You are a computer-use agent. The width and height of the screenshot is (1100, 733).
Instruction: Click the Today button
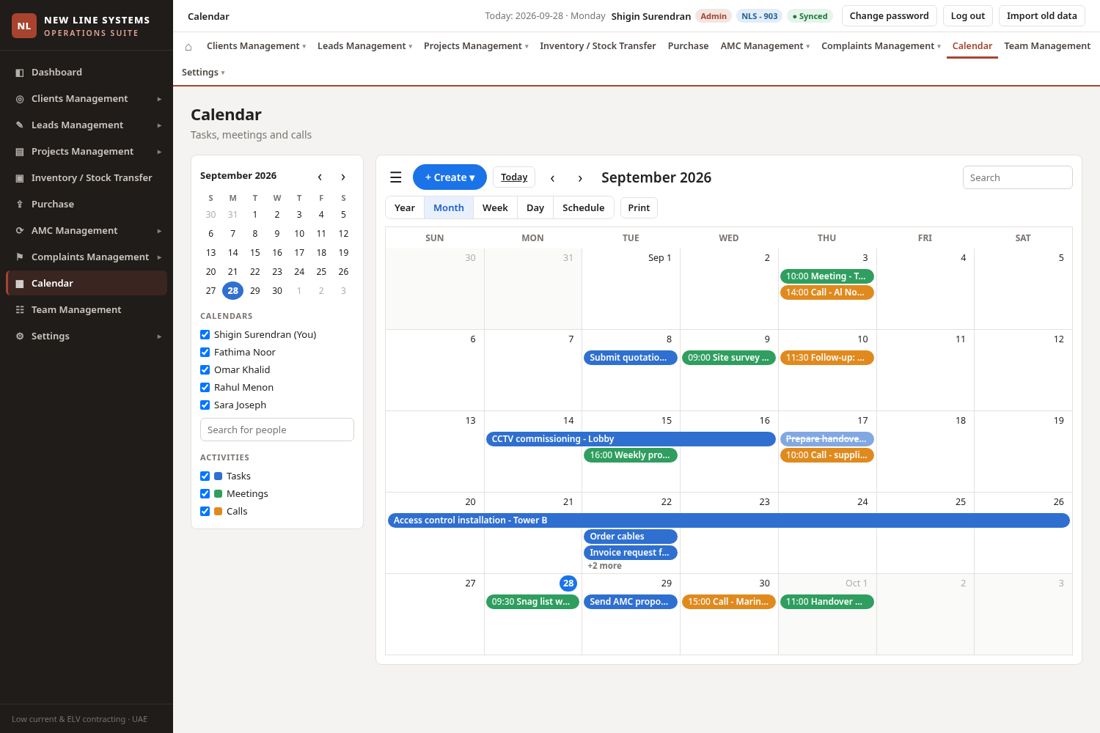(x=514, y=177)
